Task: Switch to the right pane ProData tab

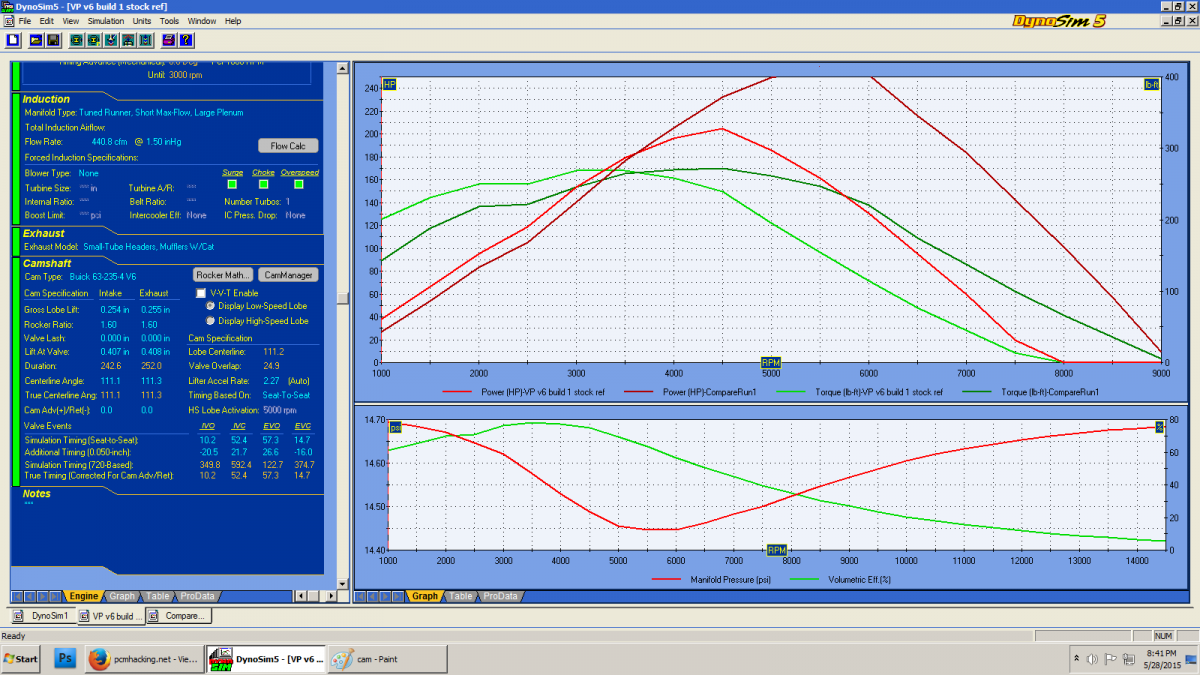Action: tap(501, 596)
